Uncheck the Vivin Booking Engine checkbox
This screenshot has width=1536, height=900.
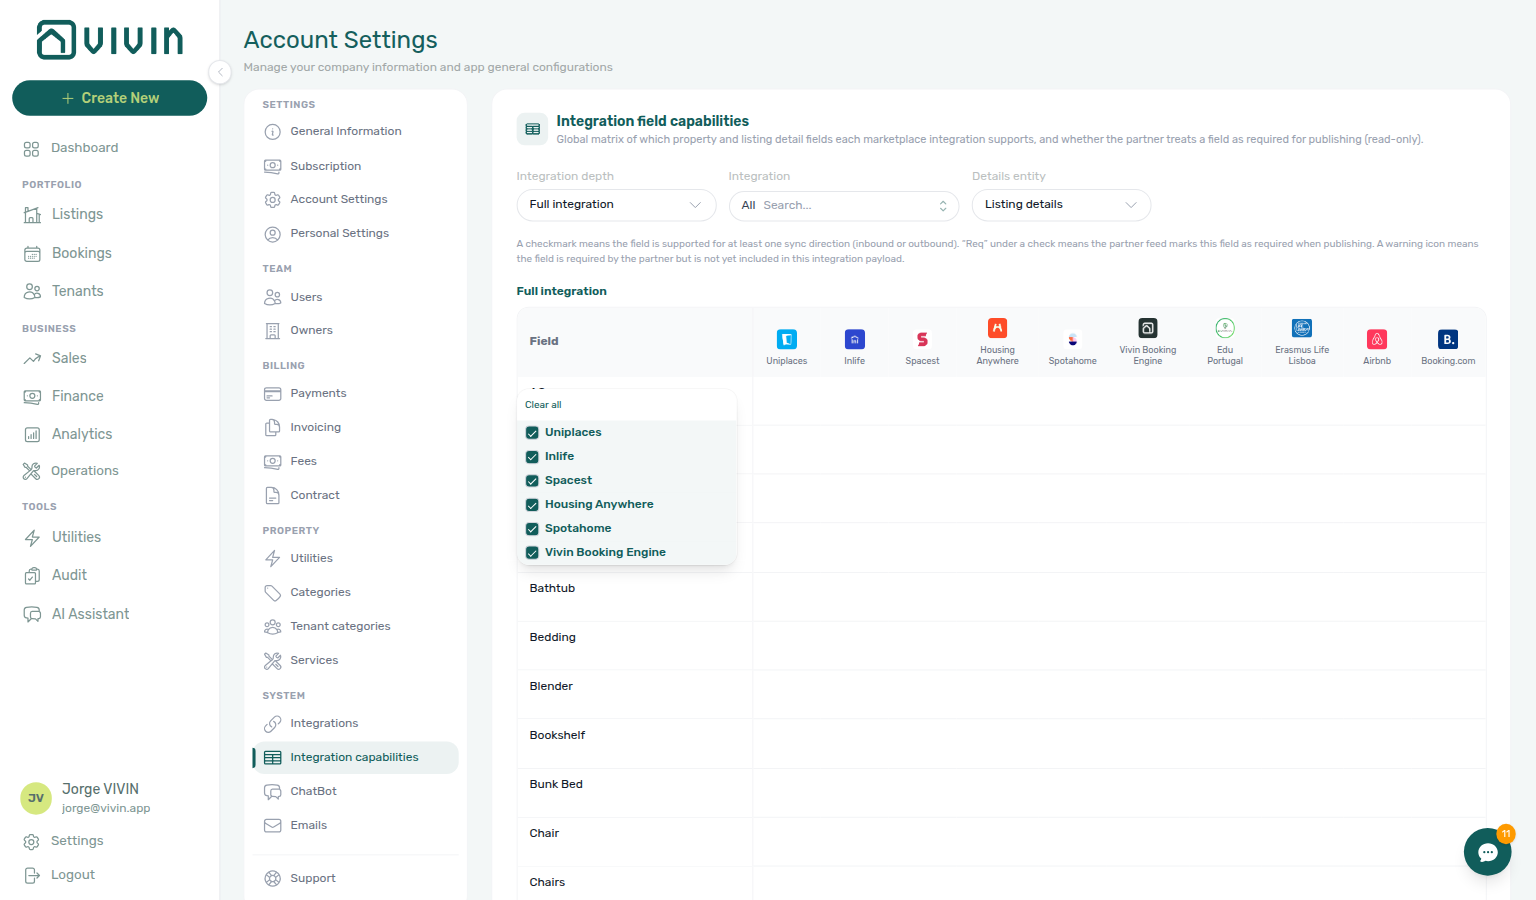point(532,553)
